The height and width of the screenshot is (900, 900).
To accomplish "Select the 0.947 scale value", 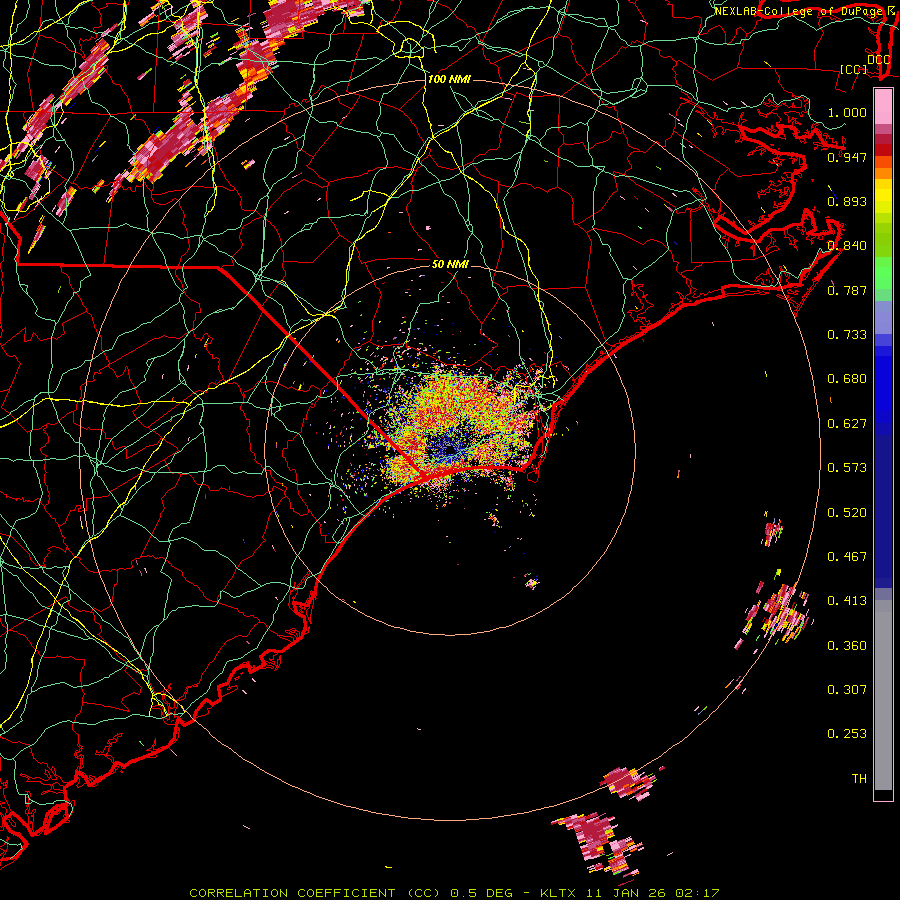I will click(x=847, y=157).
